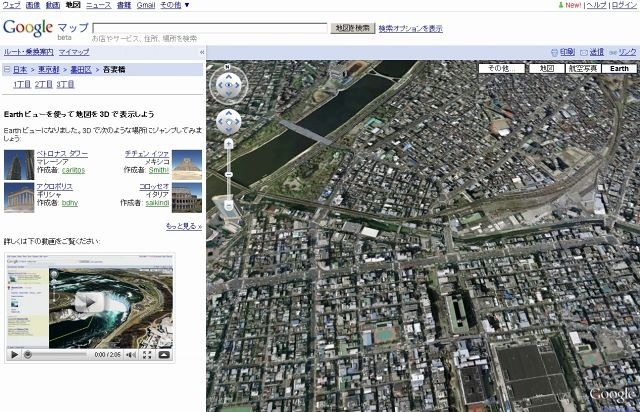Screen dimensions: 640x412
Task: Click the look-left arrow on the eye joystick
Action: (219, 85)
